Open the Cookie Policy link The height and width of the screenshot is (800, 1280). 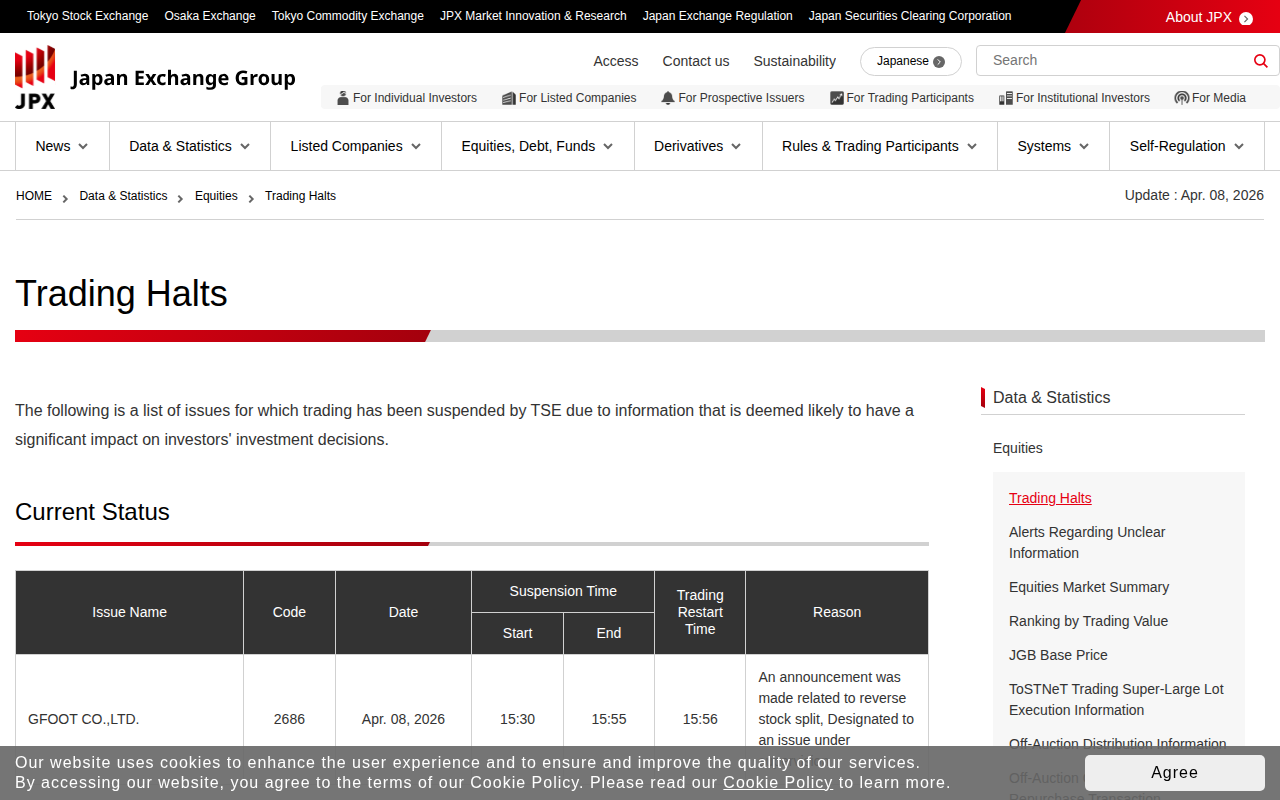pos(777,782)
